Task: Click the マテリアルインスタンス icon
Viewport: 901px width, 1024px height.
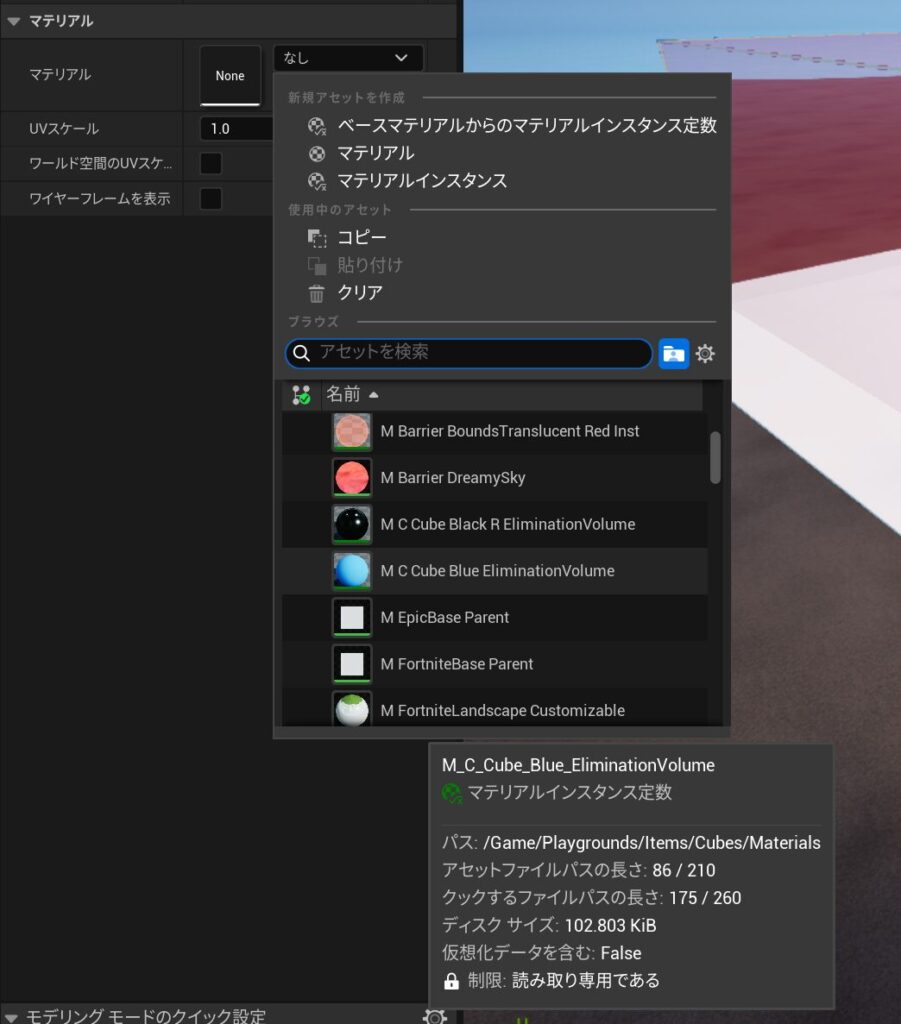Action: [317, 182]
